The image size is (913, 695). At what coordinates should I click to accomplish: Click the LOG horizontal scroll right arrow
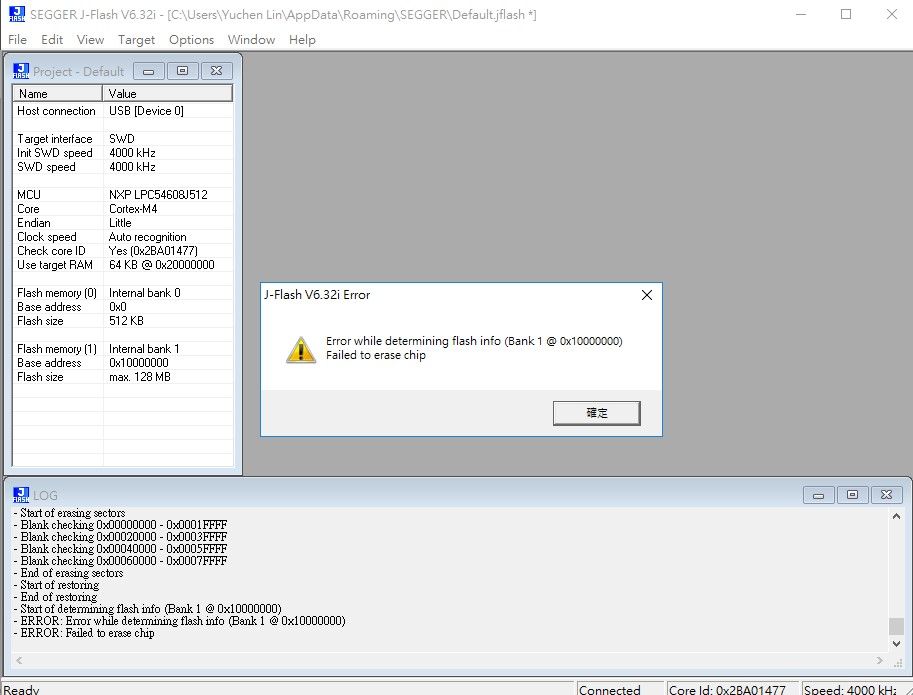tap(879, 660)
